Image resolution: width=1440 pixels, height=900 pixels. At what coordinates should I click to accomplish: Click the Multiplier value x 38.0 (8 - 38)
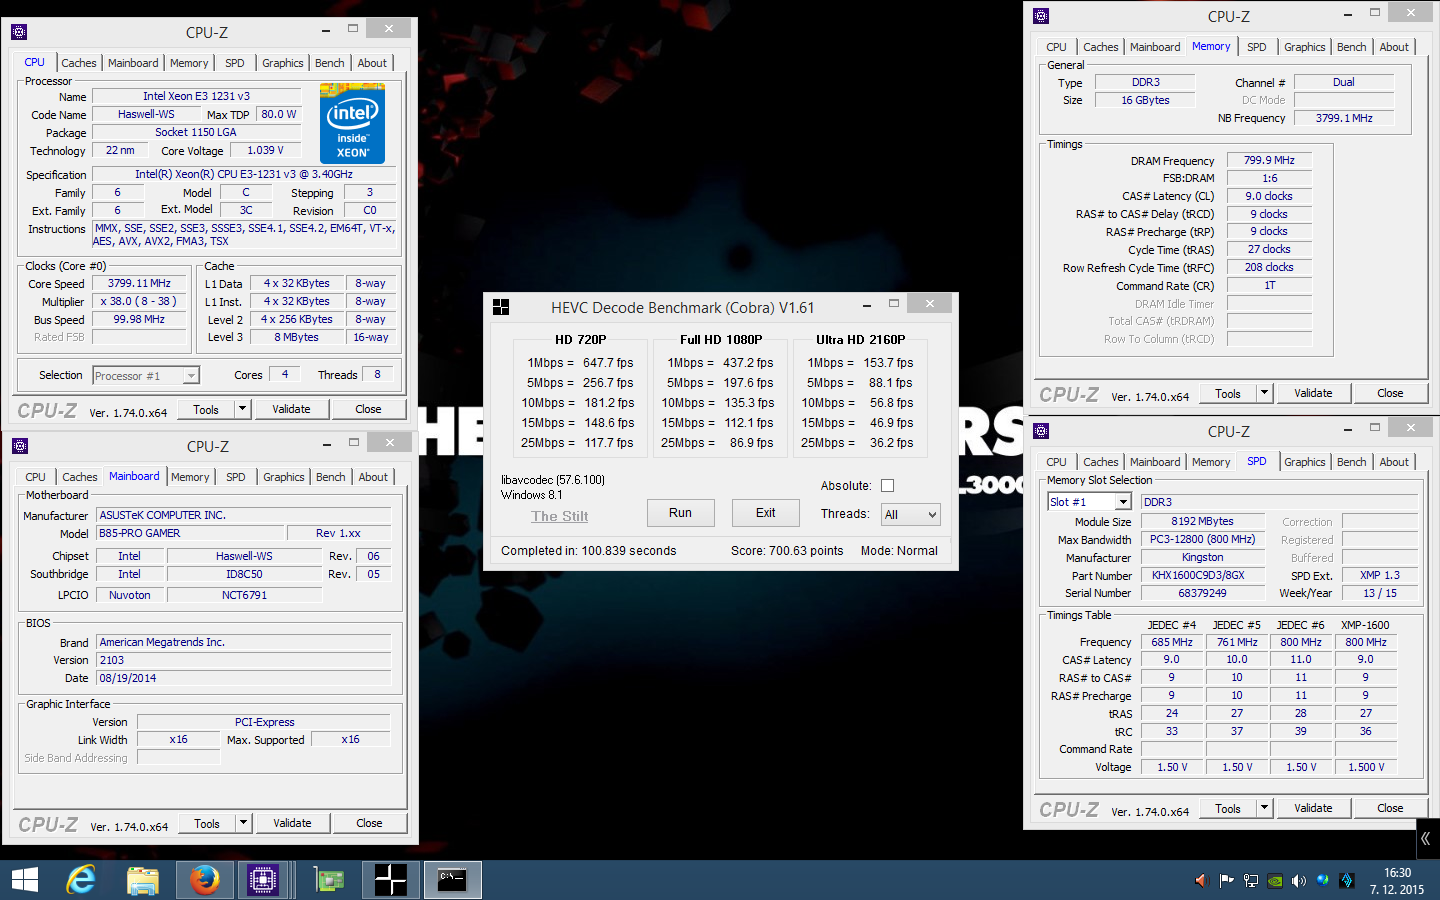[139, 302]
